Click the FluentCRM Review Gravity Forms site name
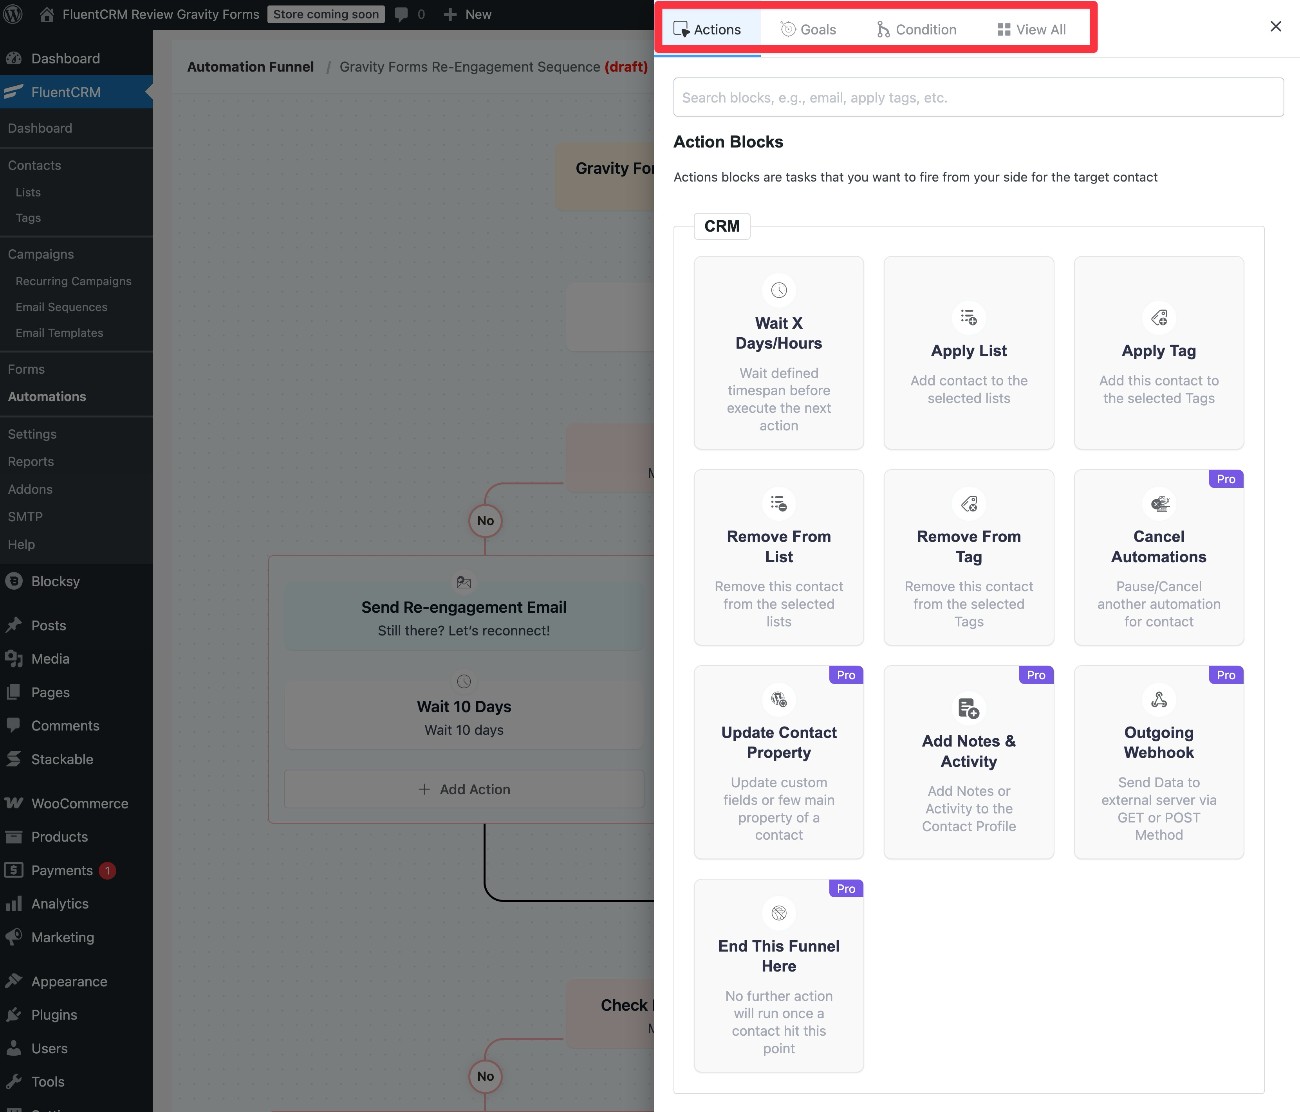Viewport: 1300px width, 1112px height. point(160,14)
